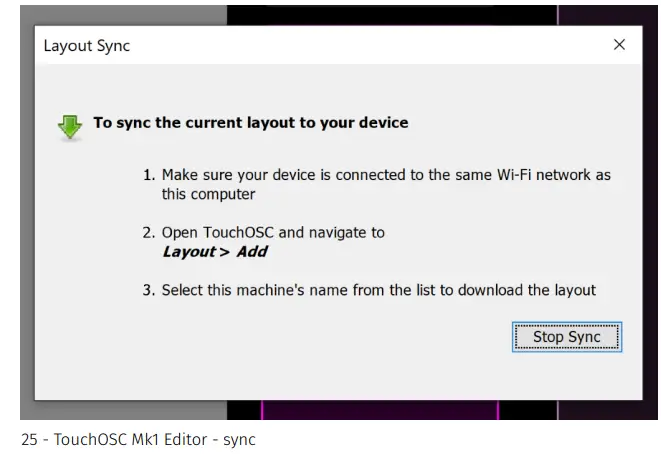The width and height of the screenshot is (661, 454).
Task: Click the Stop Sync button
Action: click(x=567, y=337)
